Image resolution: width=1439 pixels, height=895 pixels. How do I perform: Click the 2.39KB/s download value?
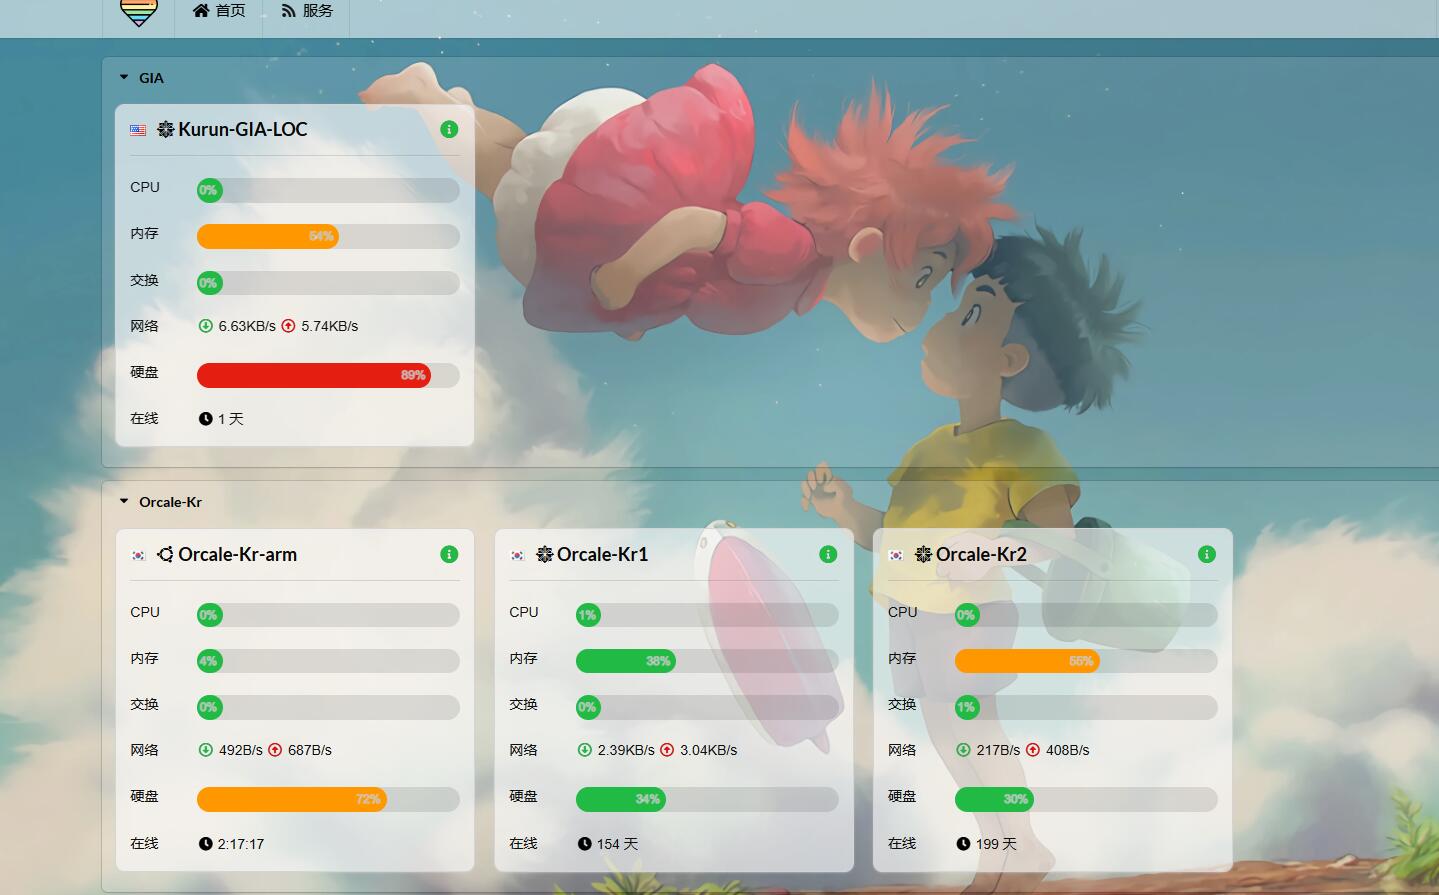[x=626, y=750]
